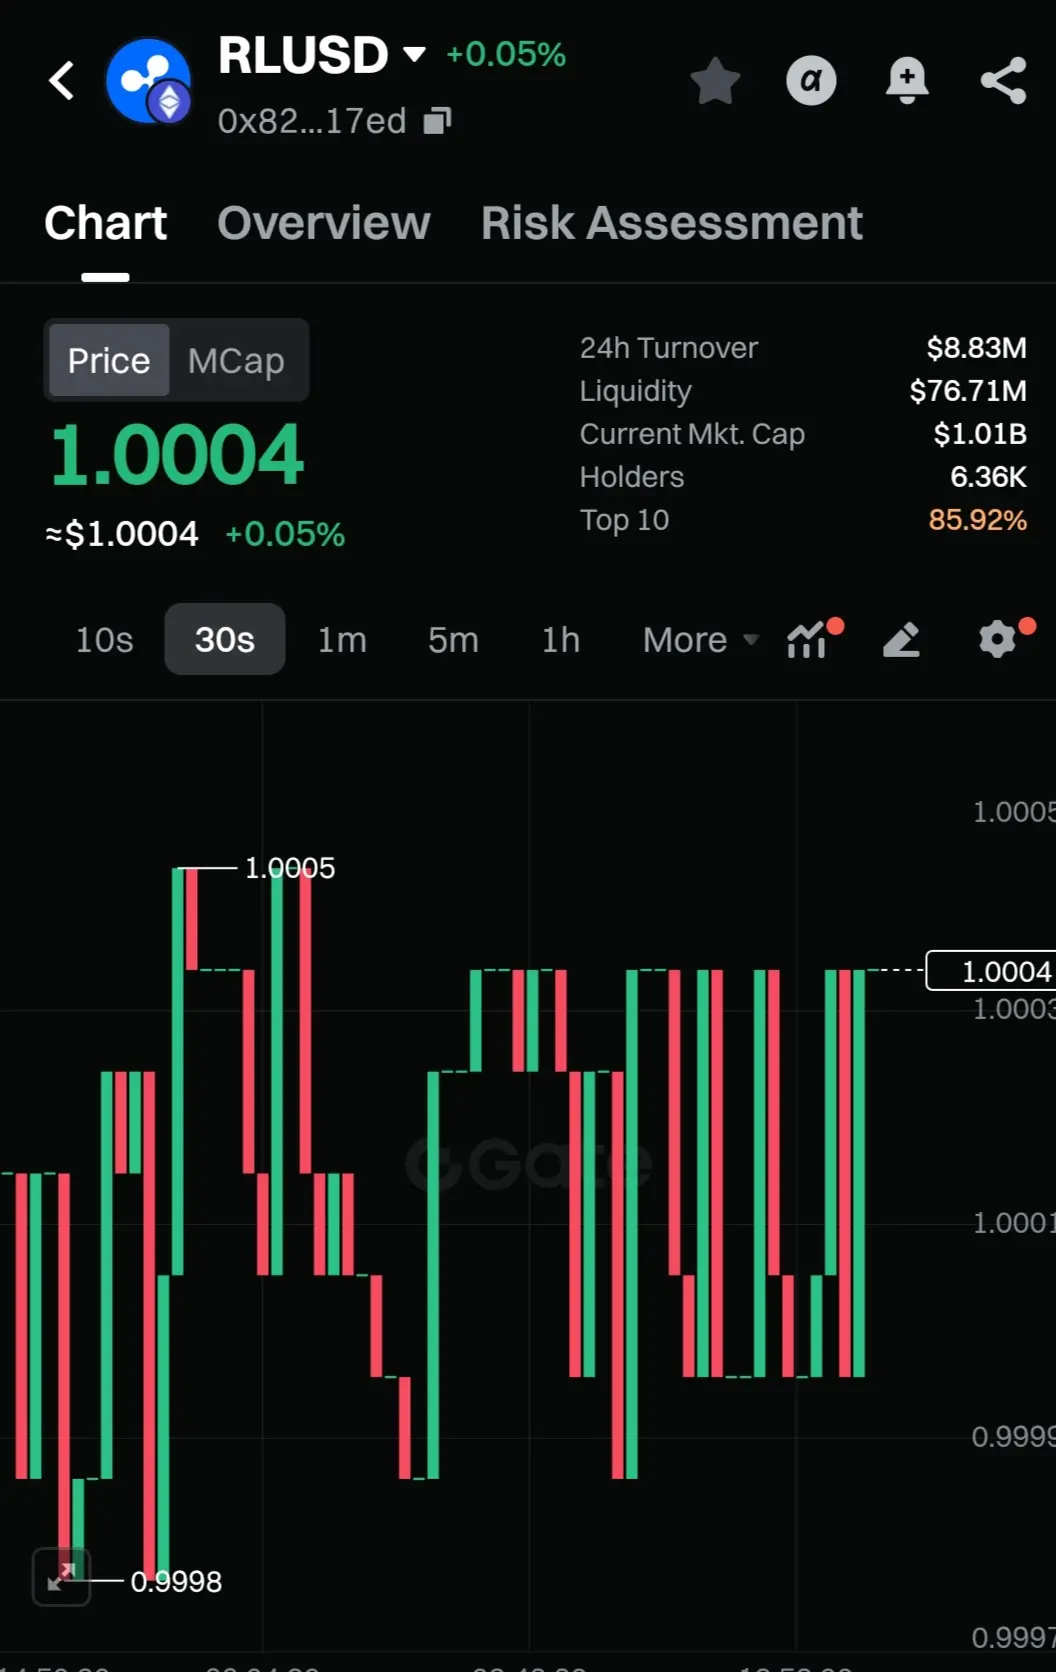
Task: Expand the RLUSD token dropdown arrow
Action: click(x=414, y=54)
